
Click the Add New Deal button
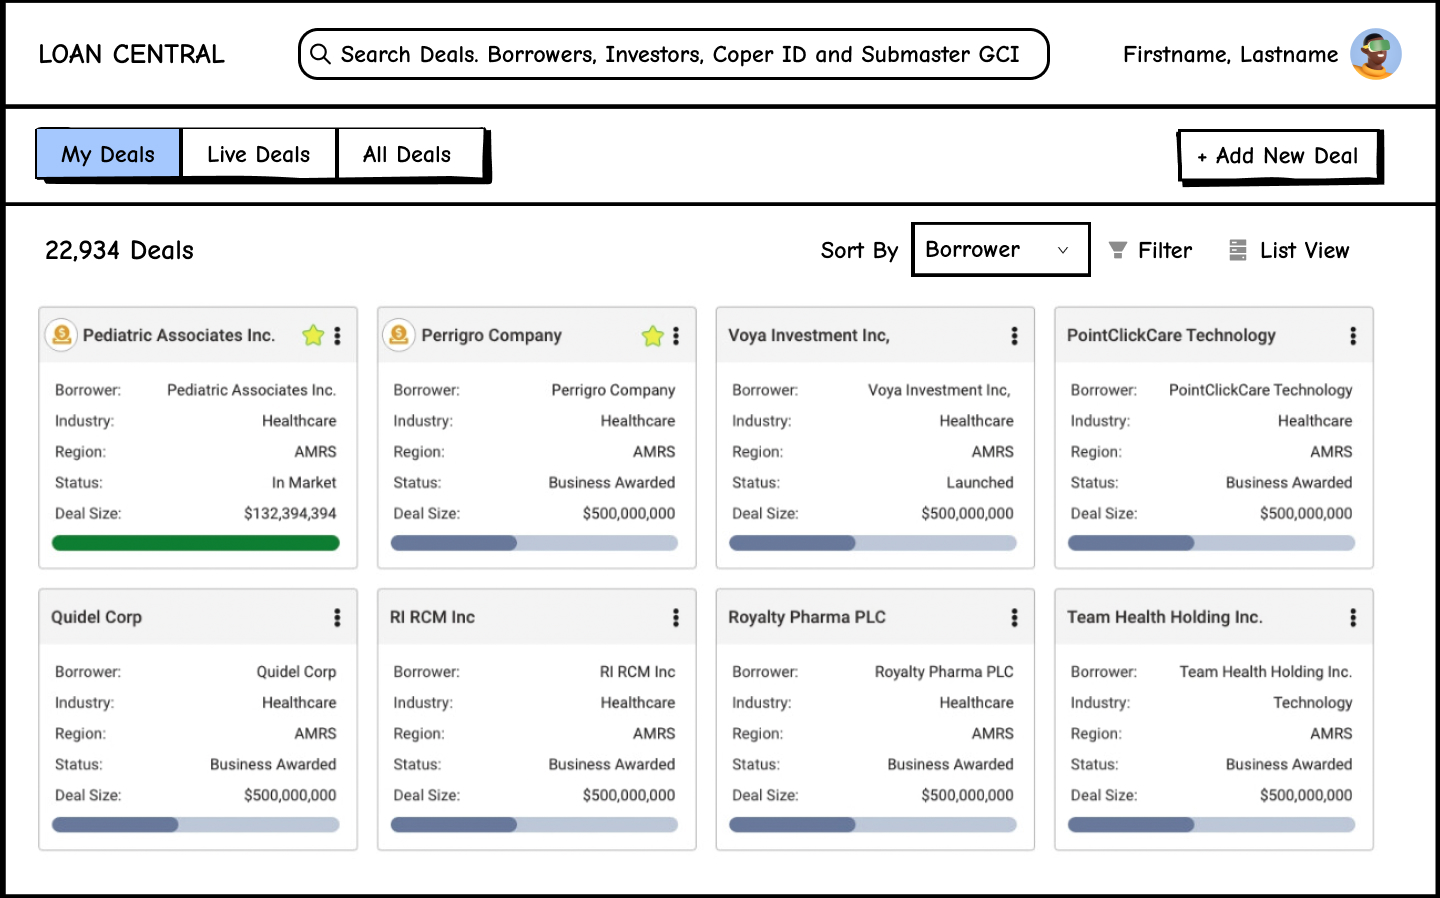pyautogui.click(x=1278, y=156)
